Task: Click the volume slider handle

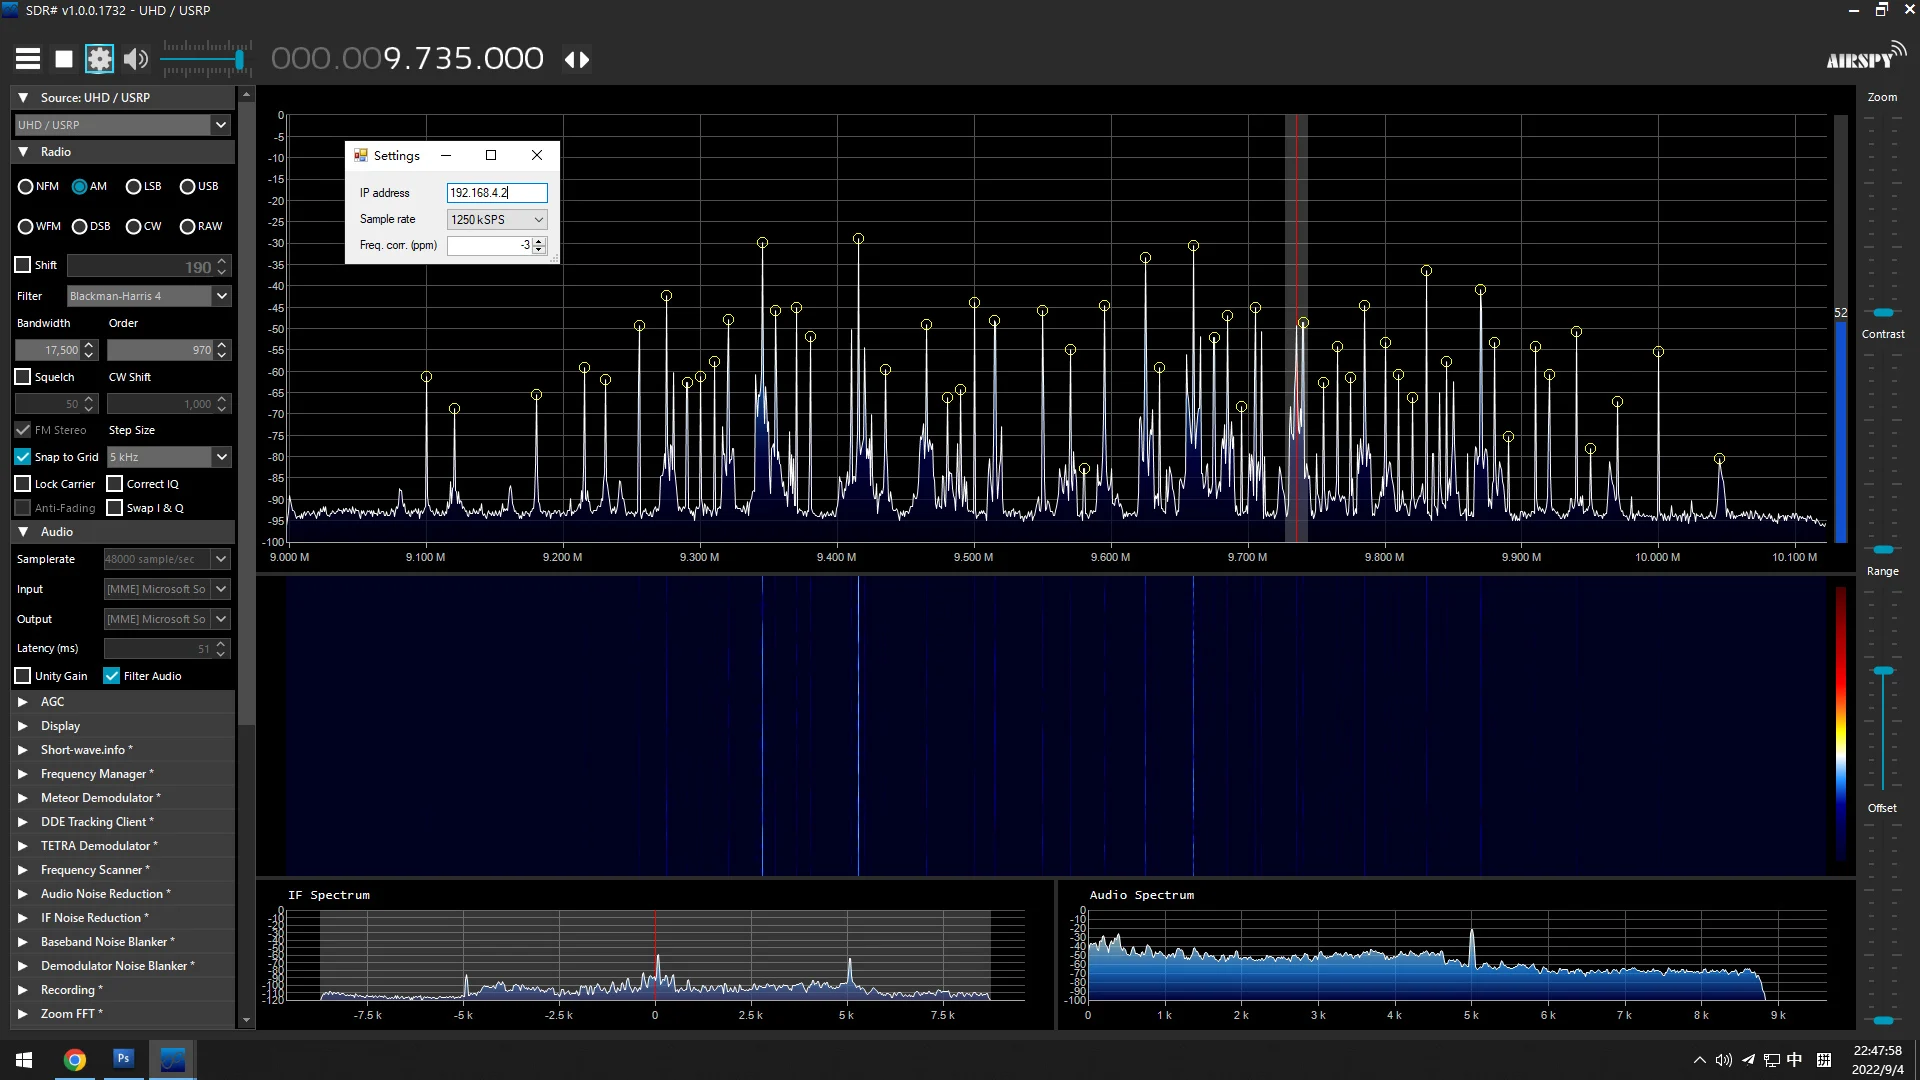Action: point(240,60)
